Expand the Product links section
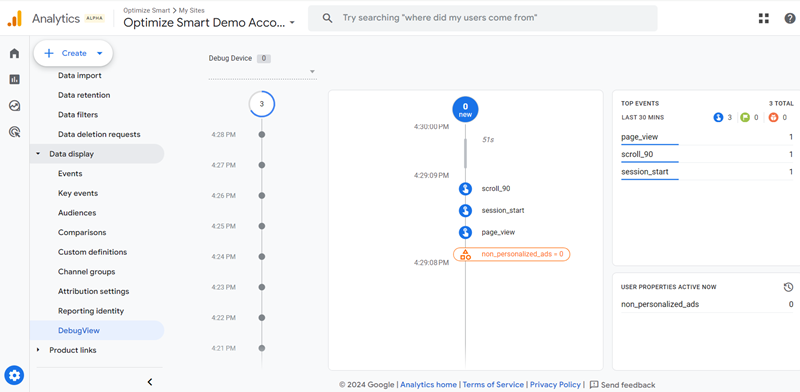 tap(38, 350)
